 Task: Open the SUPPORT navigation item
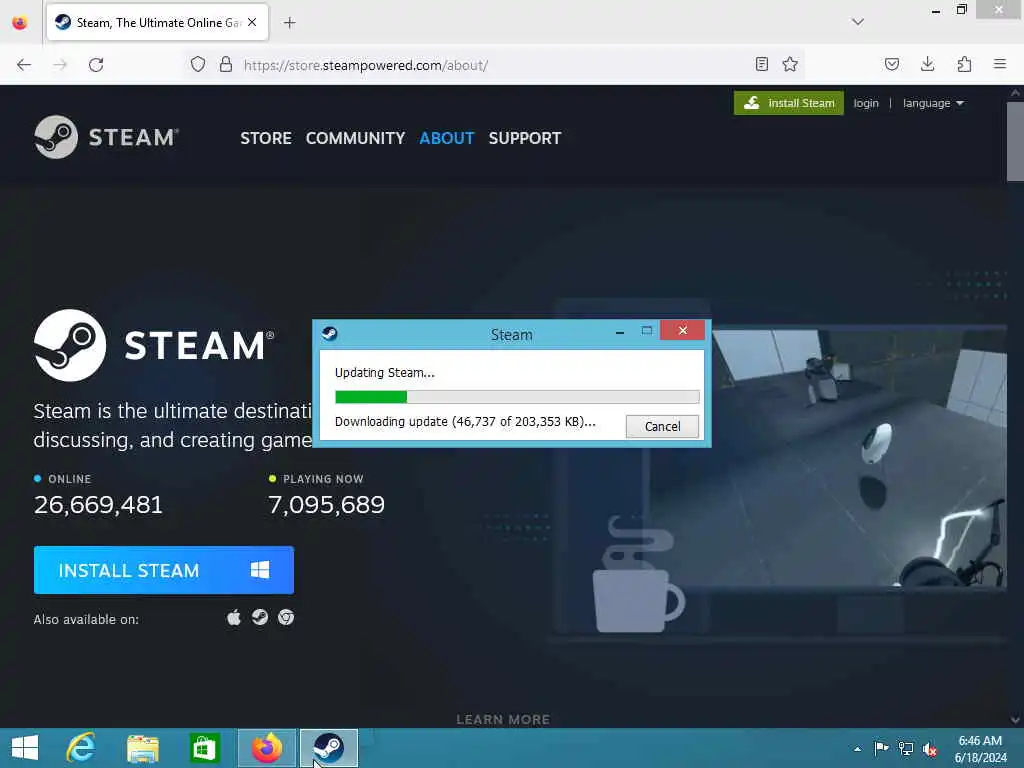click(x=525, y=138)
